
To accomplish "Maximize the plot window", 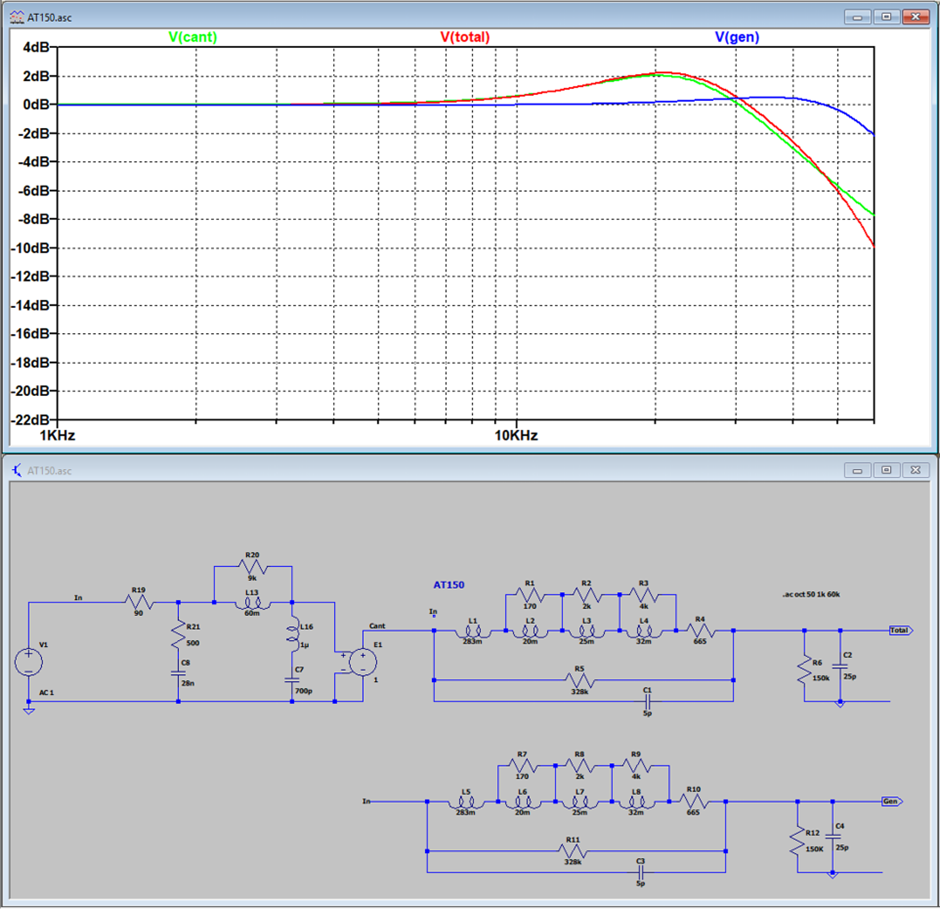I will tap(887, 17).
